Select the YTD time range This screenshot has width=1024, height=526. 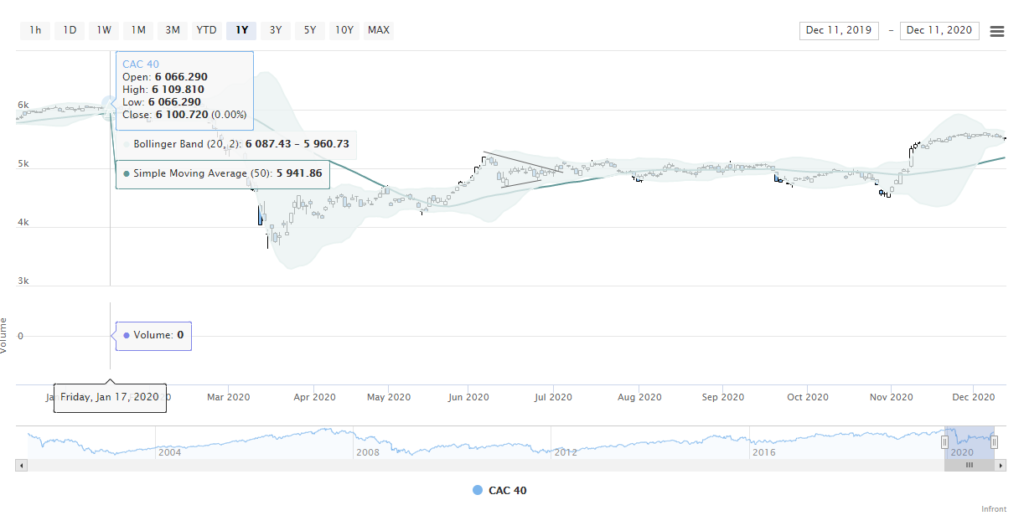[207, 30]
